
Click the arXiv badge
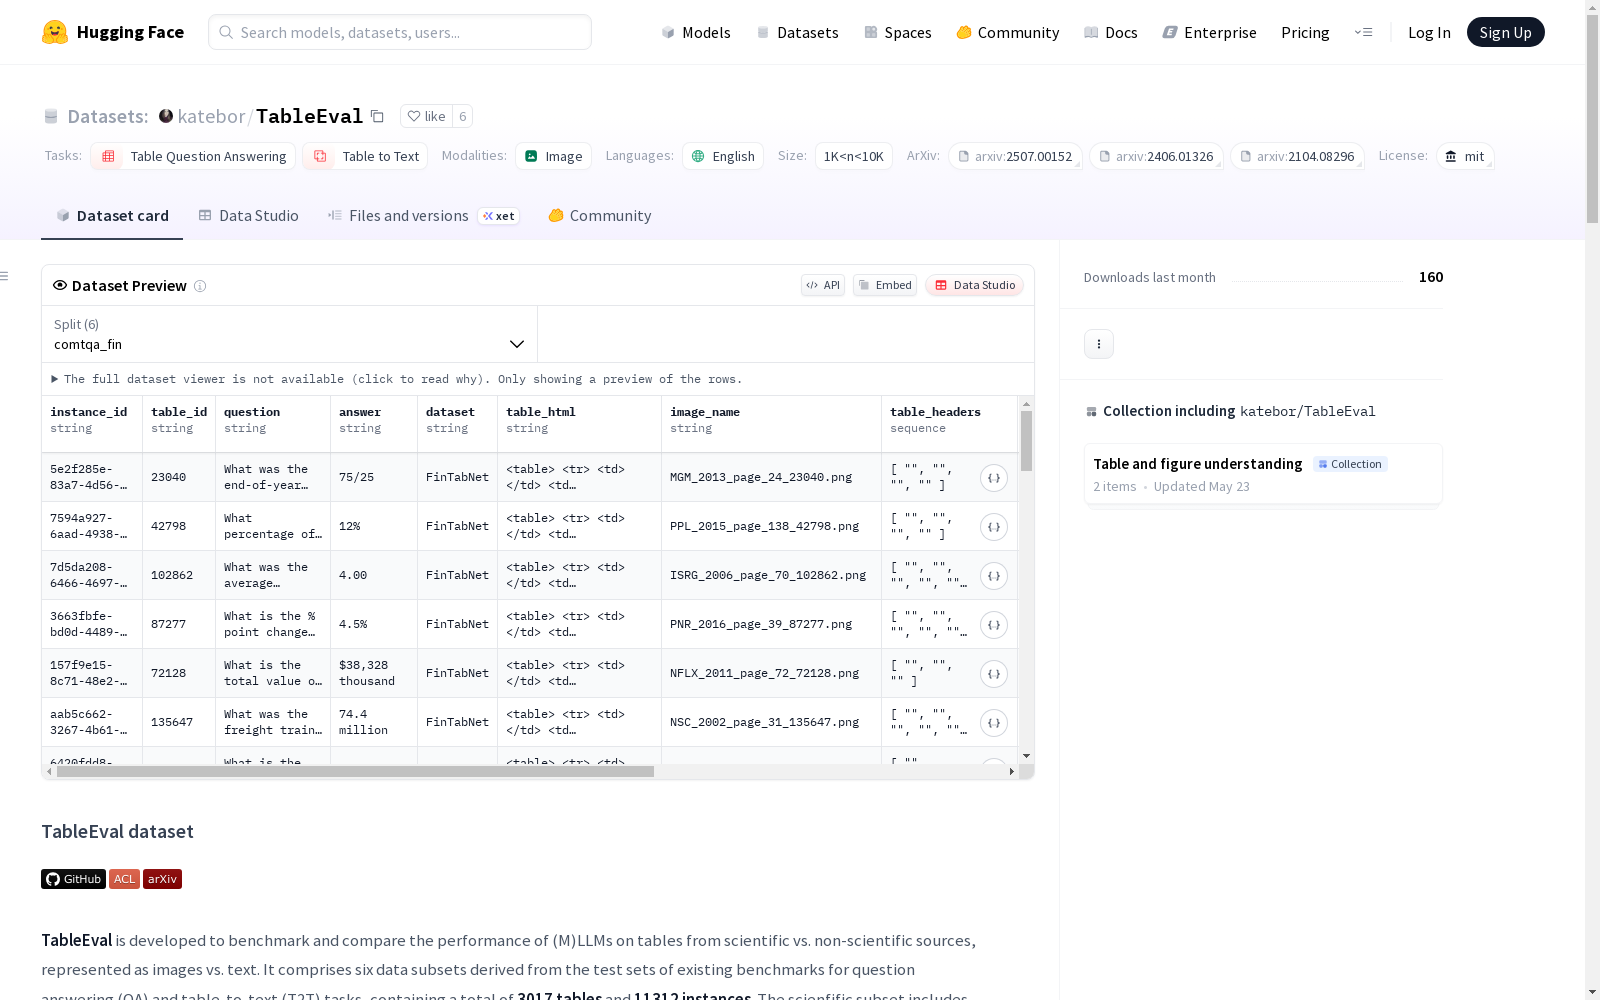(x=162, y=879)
